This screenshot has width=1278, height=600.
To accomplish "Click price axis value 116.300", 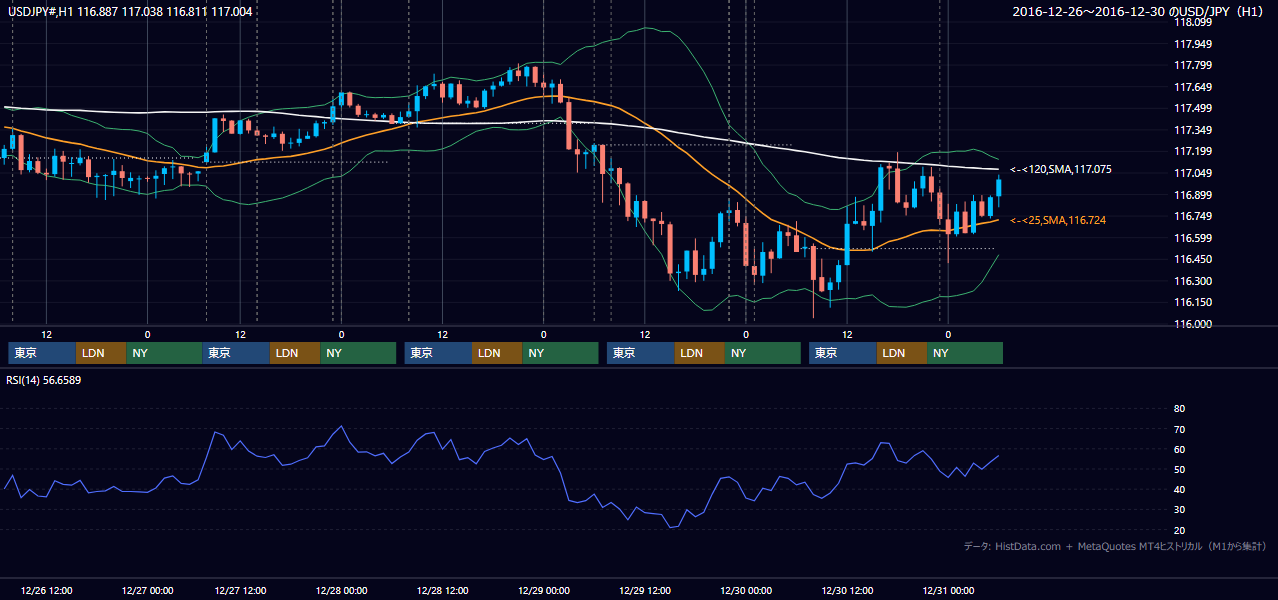I will (x=1193, y=281).
